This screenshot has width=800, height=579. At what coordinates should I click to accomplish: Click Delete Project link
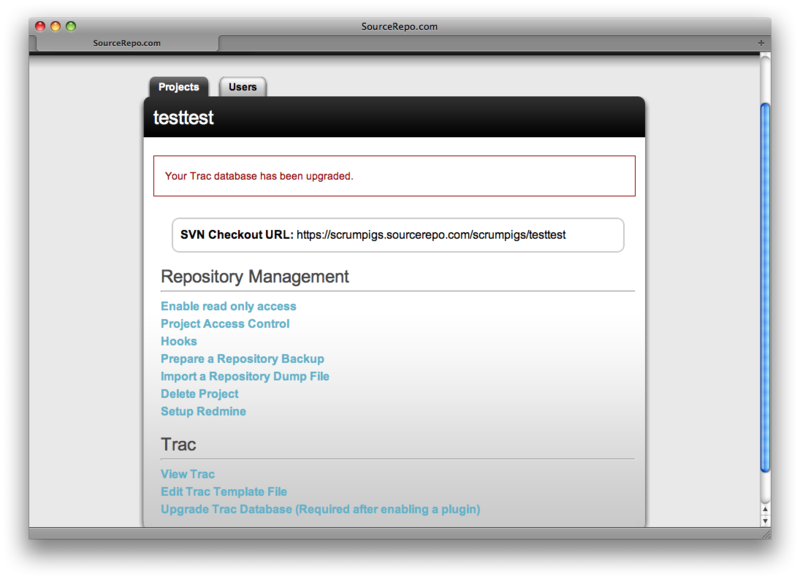click(199, 394)
